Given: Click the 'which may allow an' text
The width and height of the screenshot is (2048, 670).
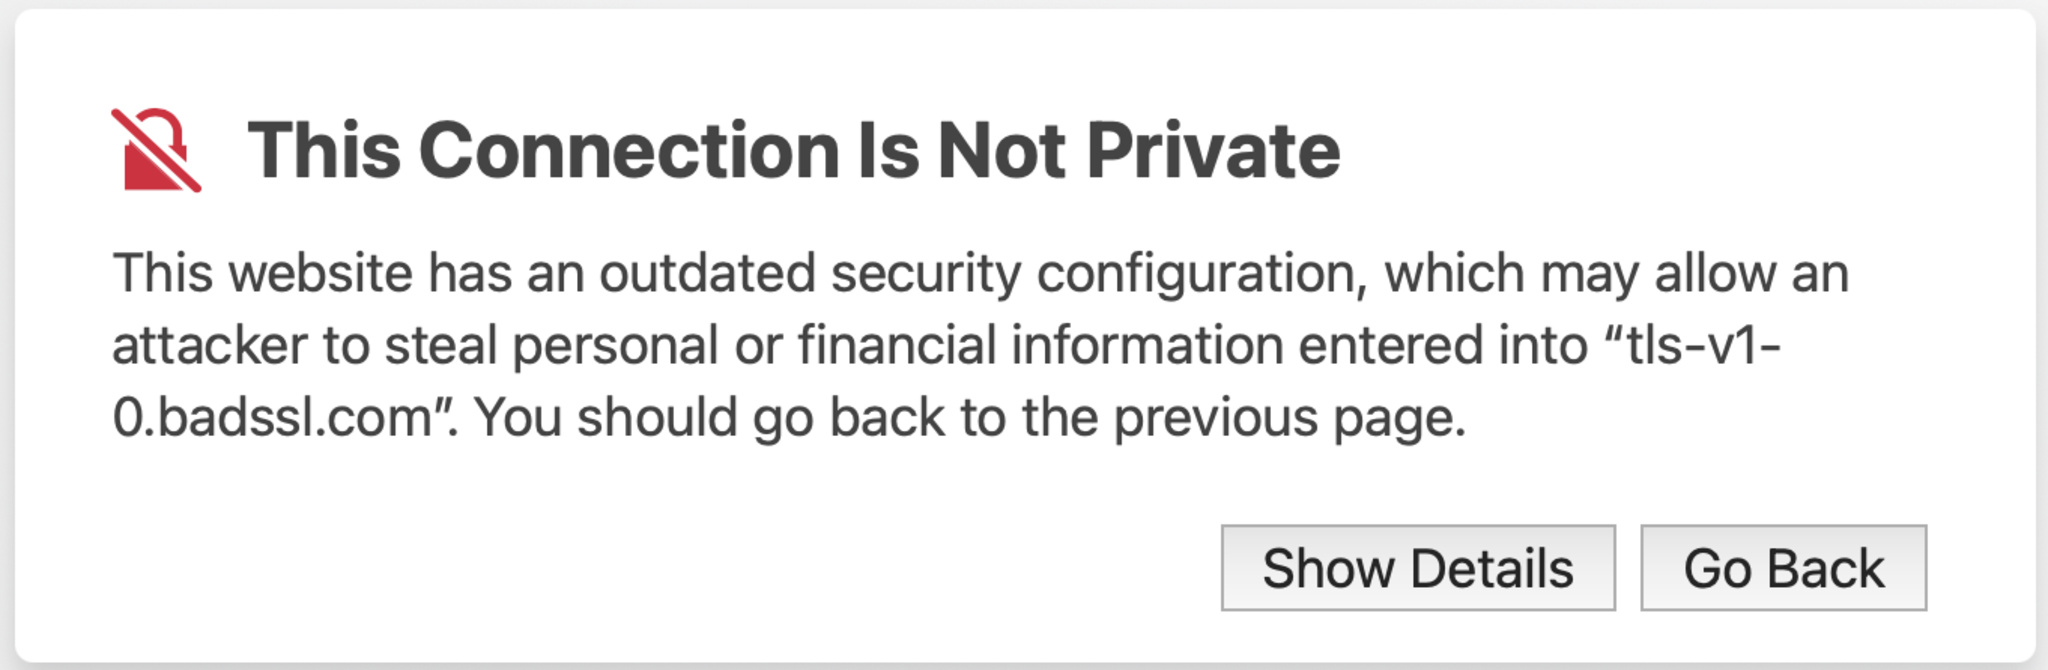Looking at the screenshot, I should tap(1616, 273).
